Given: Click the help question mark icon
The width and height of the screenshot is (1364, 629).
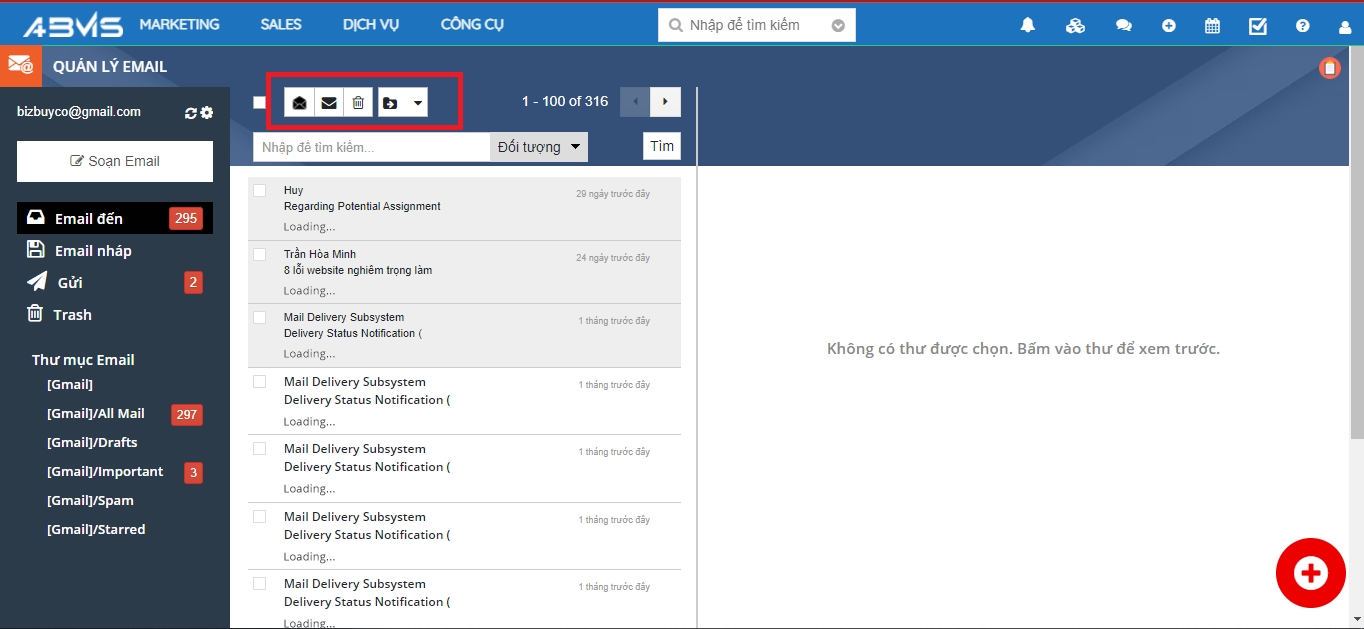Looking at the screenshot, I should (1302, 26).
